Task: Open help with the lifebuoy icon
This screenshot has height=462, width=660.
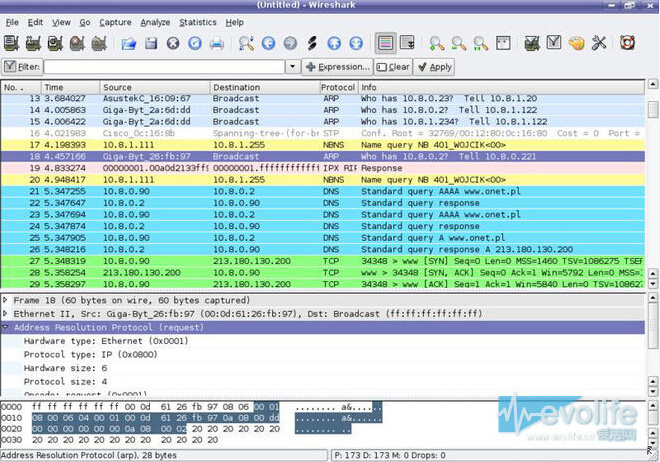Action: 627,43
